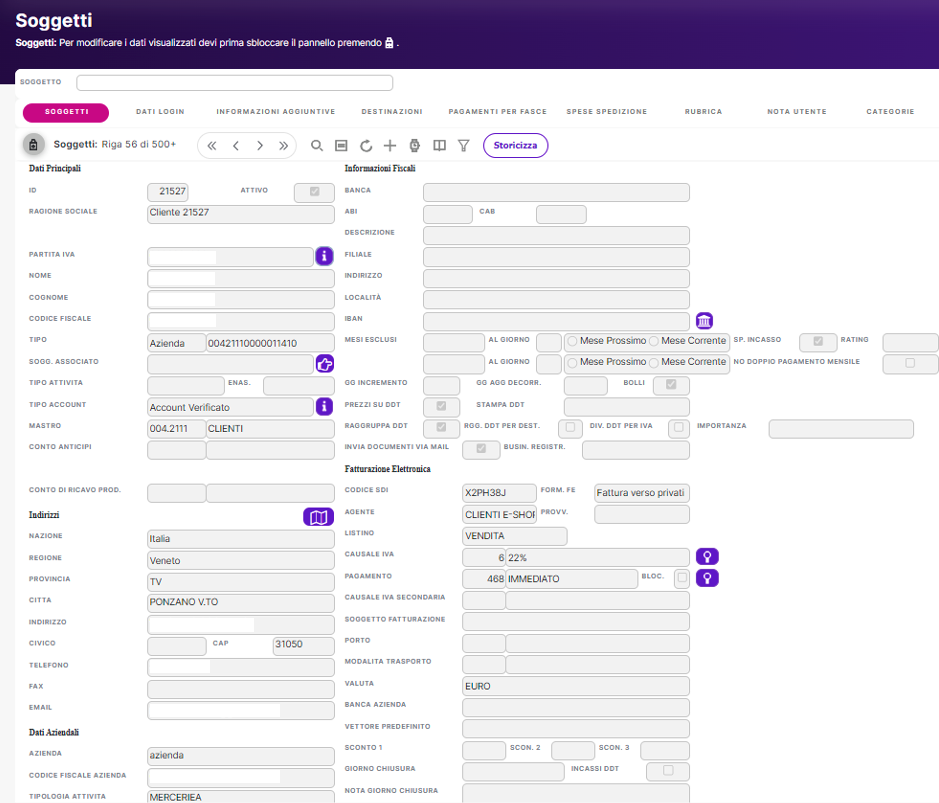Add a new Soggetti record
The width and height of the screenshot is (939, 803).
(x=390, y=146)
